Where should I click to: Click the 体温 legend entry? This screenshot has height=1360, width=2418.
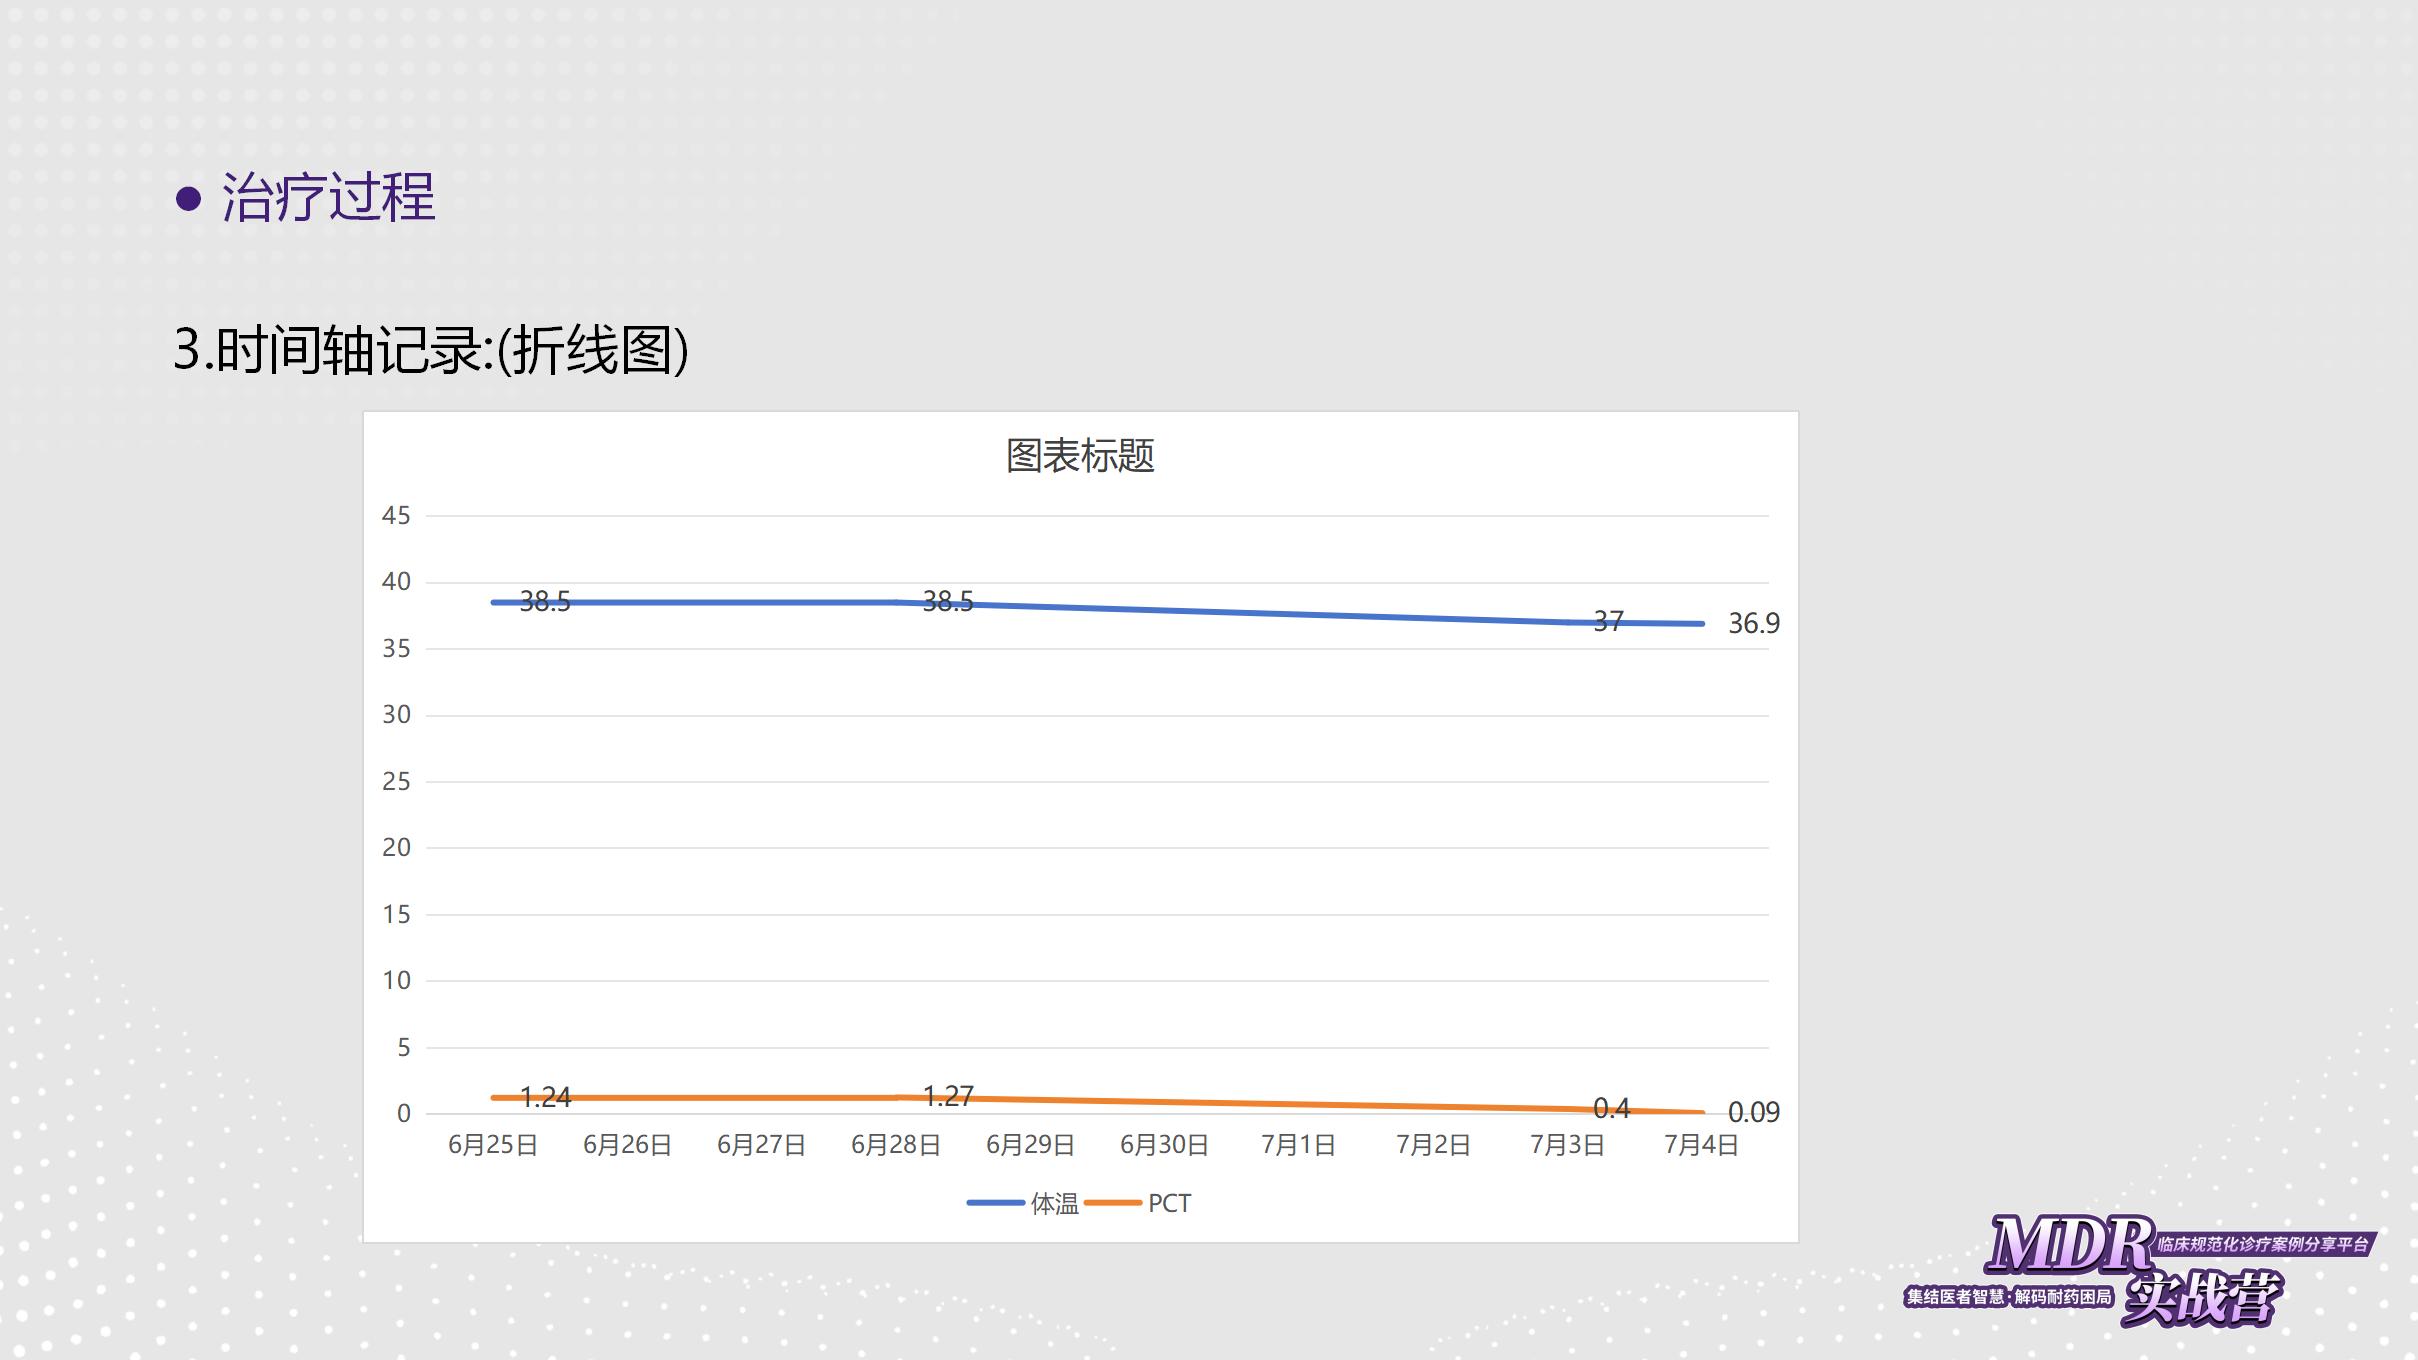click(x=1053, y=1203)
